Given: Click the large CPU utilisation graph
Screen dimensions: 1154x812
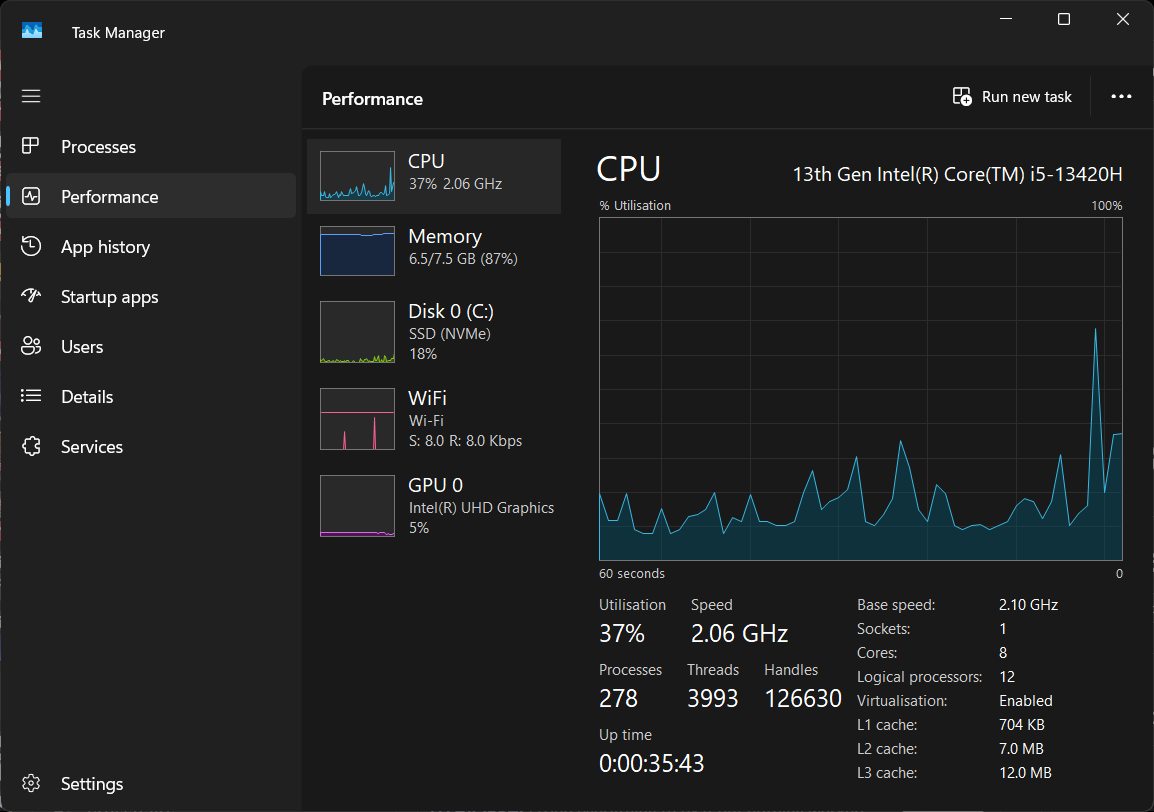Looking at the screenshot, I should [x=860, y=389].
